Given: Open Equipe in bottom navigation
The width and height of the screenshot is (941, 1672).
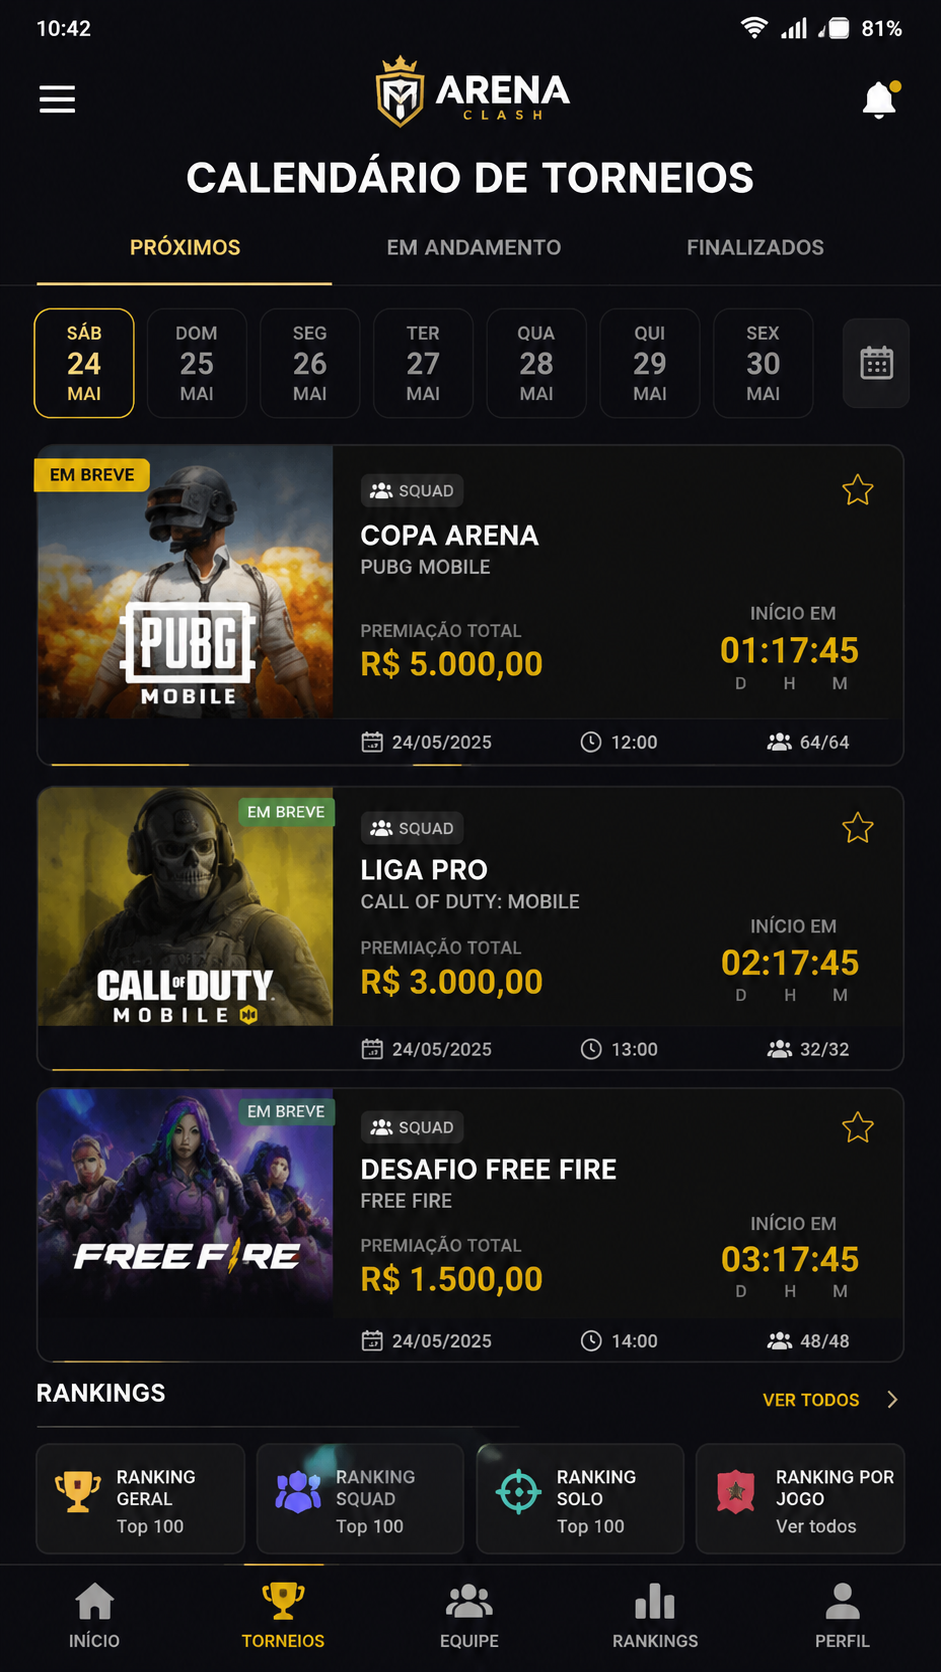Looking at the screenshot, I should pos(469,1616).
